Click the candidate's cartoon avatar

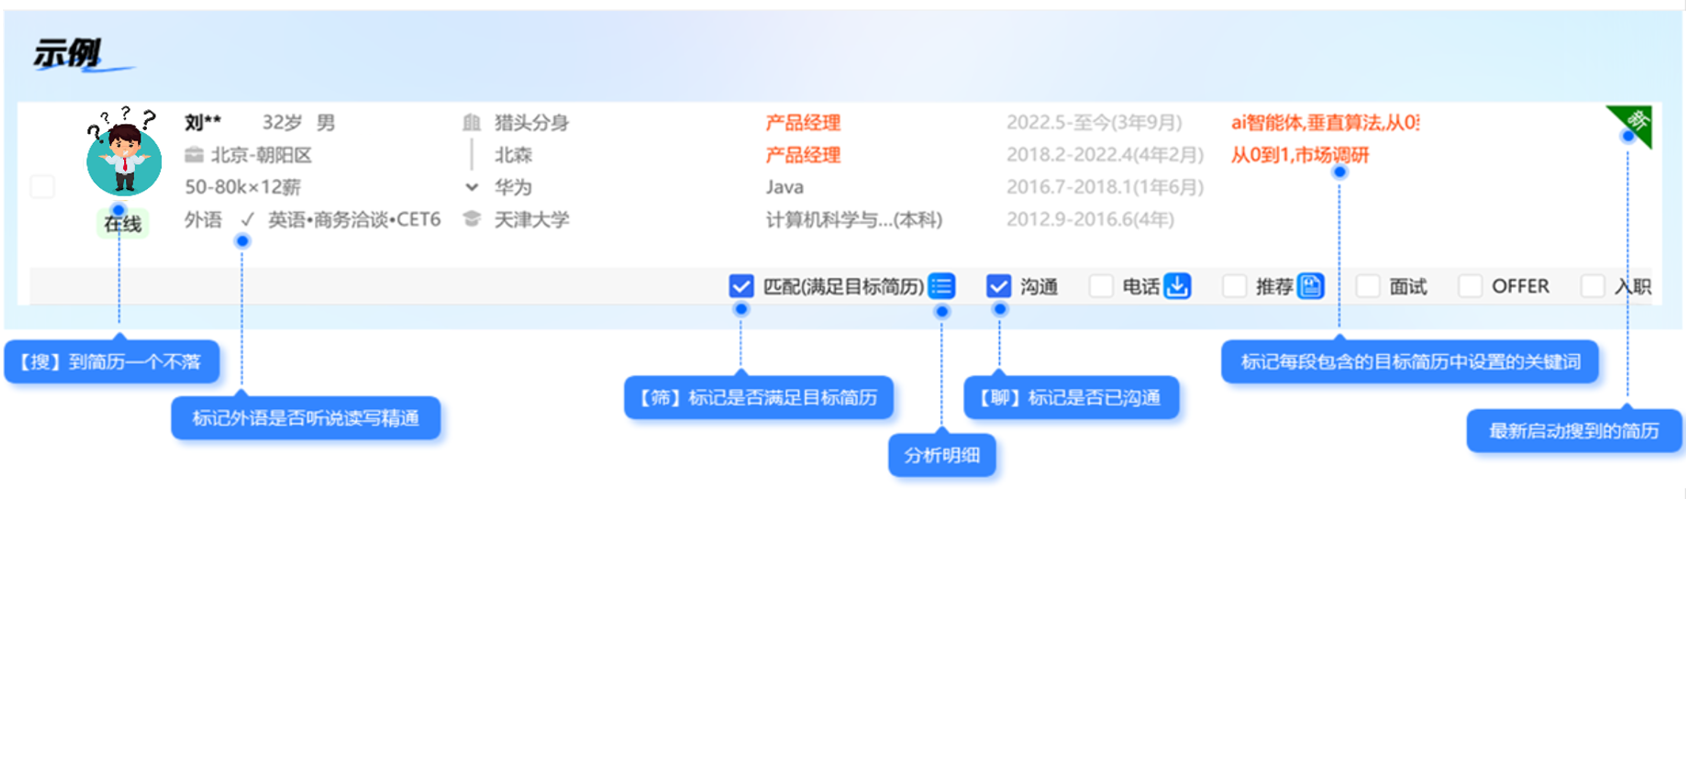click(123, 152)
